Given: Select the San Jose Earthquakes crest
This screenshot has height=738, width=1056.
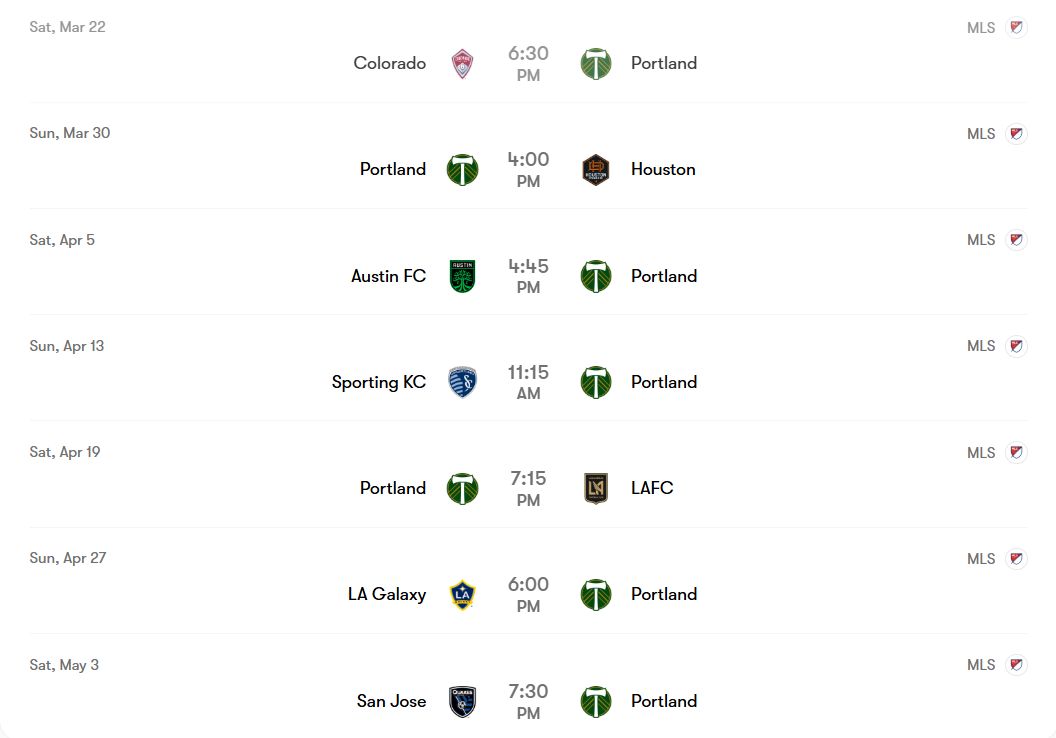Looking at the screenshot, I should tap(462, 701).
